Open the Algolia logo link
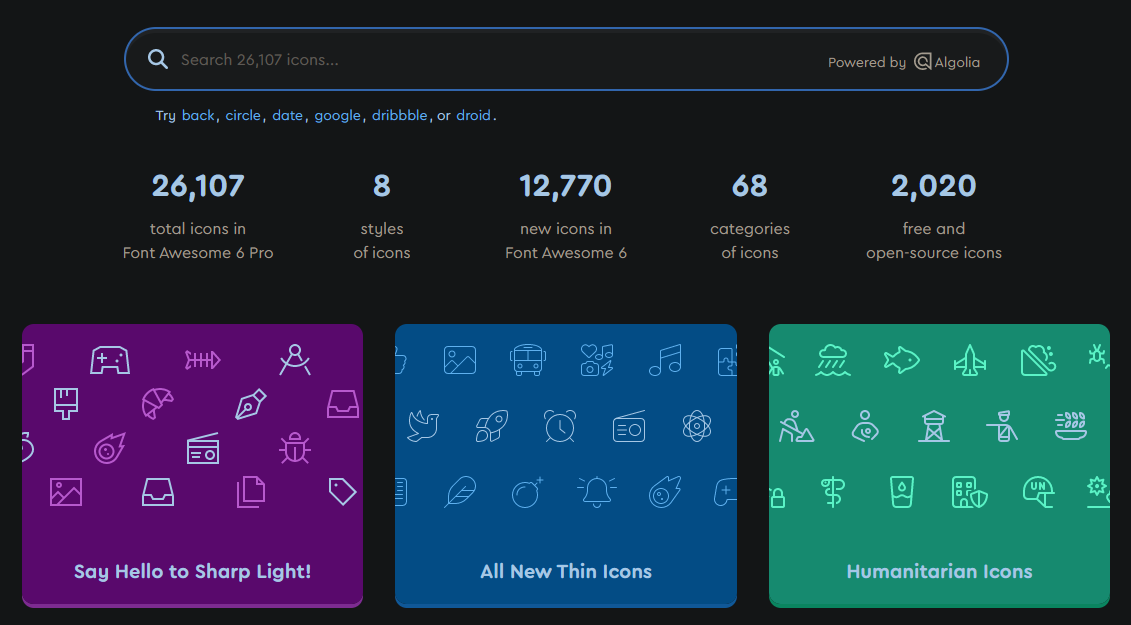 [x=946, y=62]
